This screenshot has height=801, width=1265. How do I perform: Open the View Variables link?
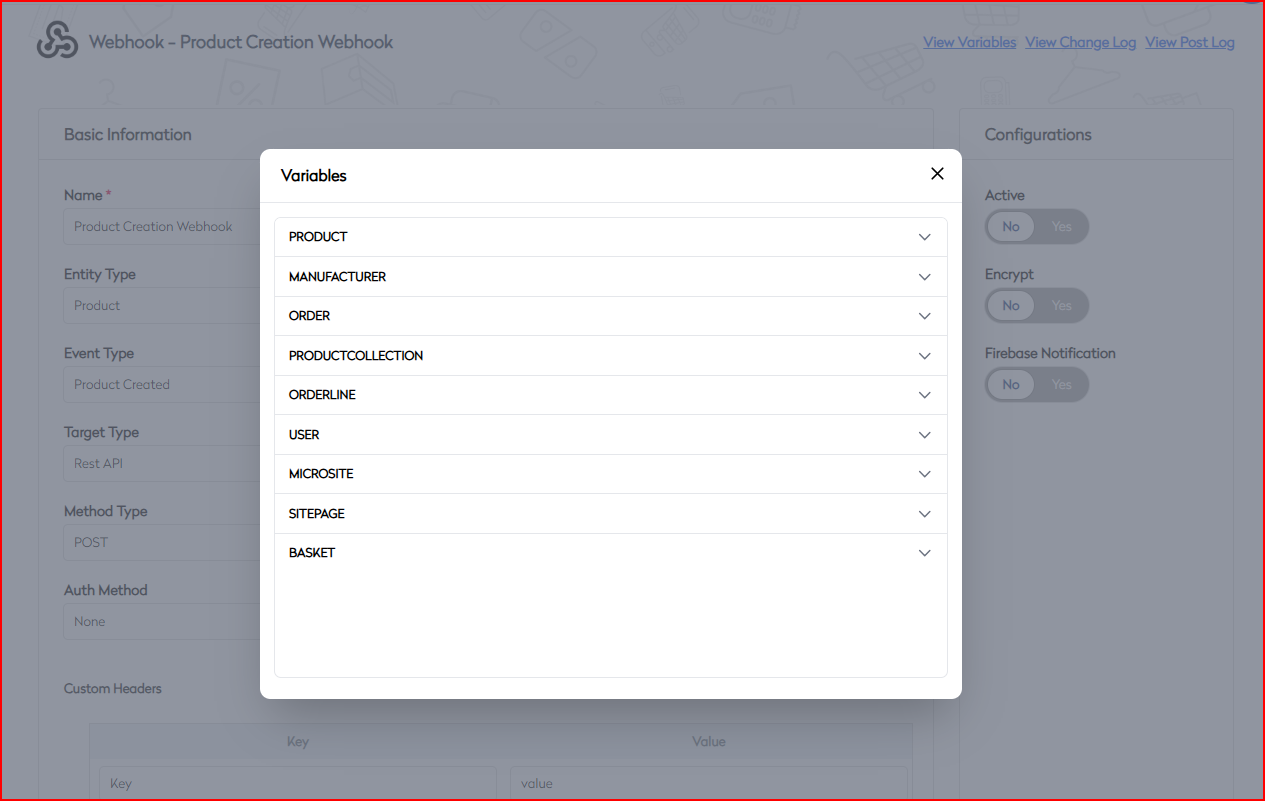point(969,43)
